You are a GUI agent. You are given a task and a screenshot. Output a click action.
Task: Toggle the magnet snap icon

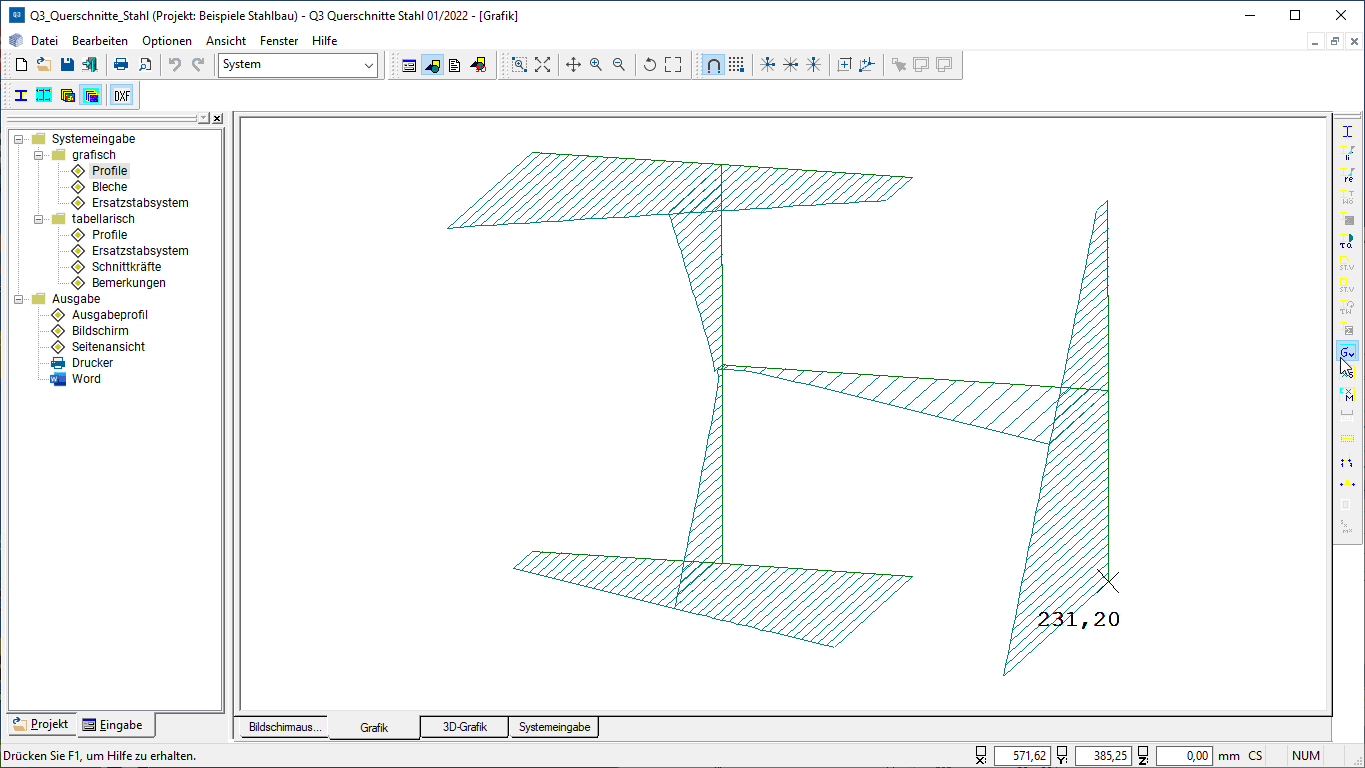click(713, 64)
